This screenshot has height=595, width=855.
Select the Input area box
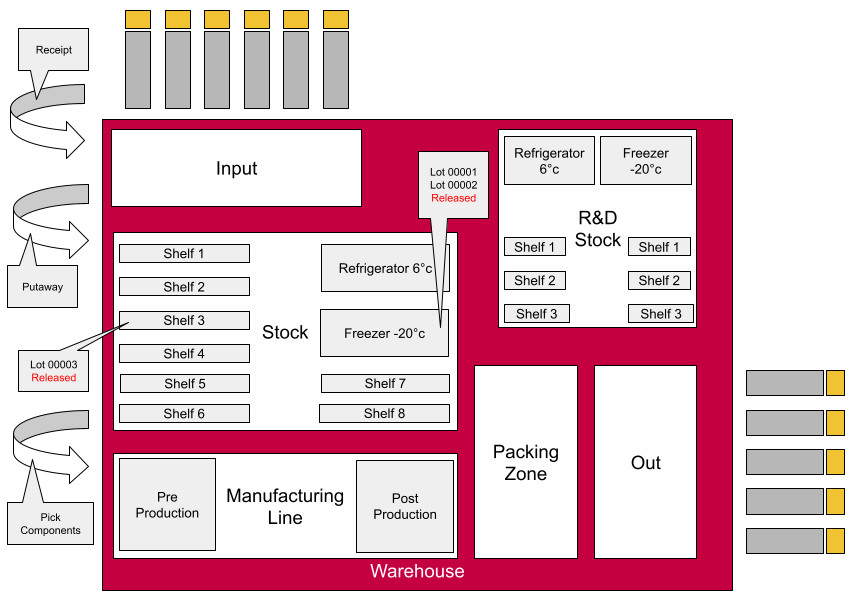(236, 169)
